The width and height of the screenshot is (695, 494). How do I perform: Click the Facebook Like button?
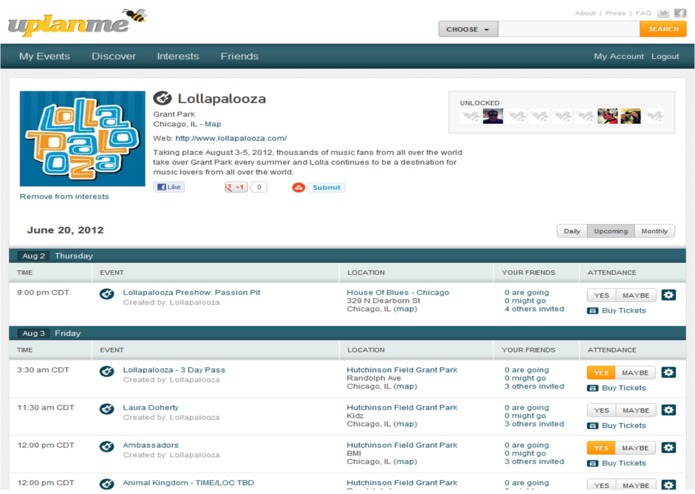coord(169,187)
